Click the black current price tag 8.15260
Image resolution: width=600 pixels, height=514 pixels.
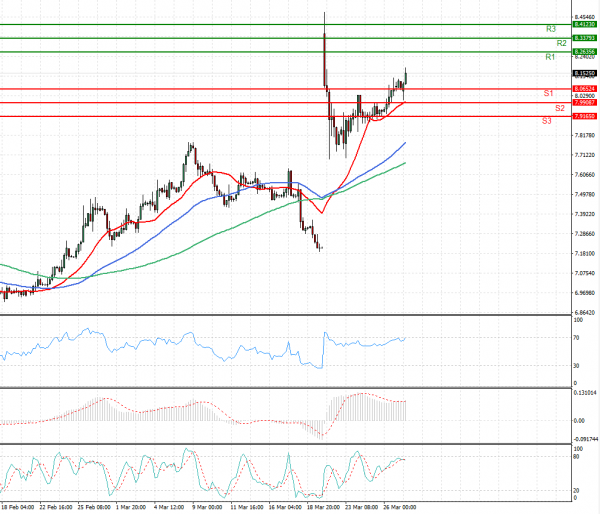click(x=585, y=73)
